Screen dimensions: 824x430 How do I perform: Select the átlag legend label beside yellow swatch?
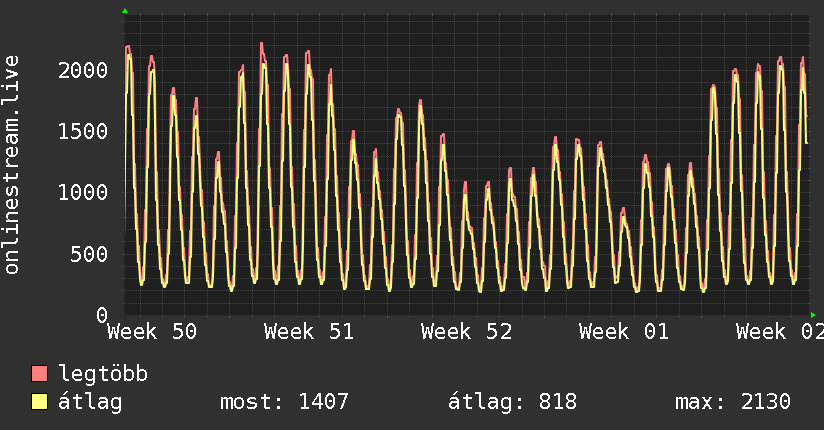pos(90,402)
